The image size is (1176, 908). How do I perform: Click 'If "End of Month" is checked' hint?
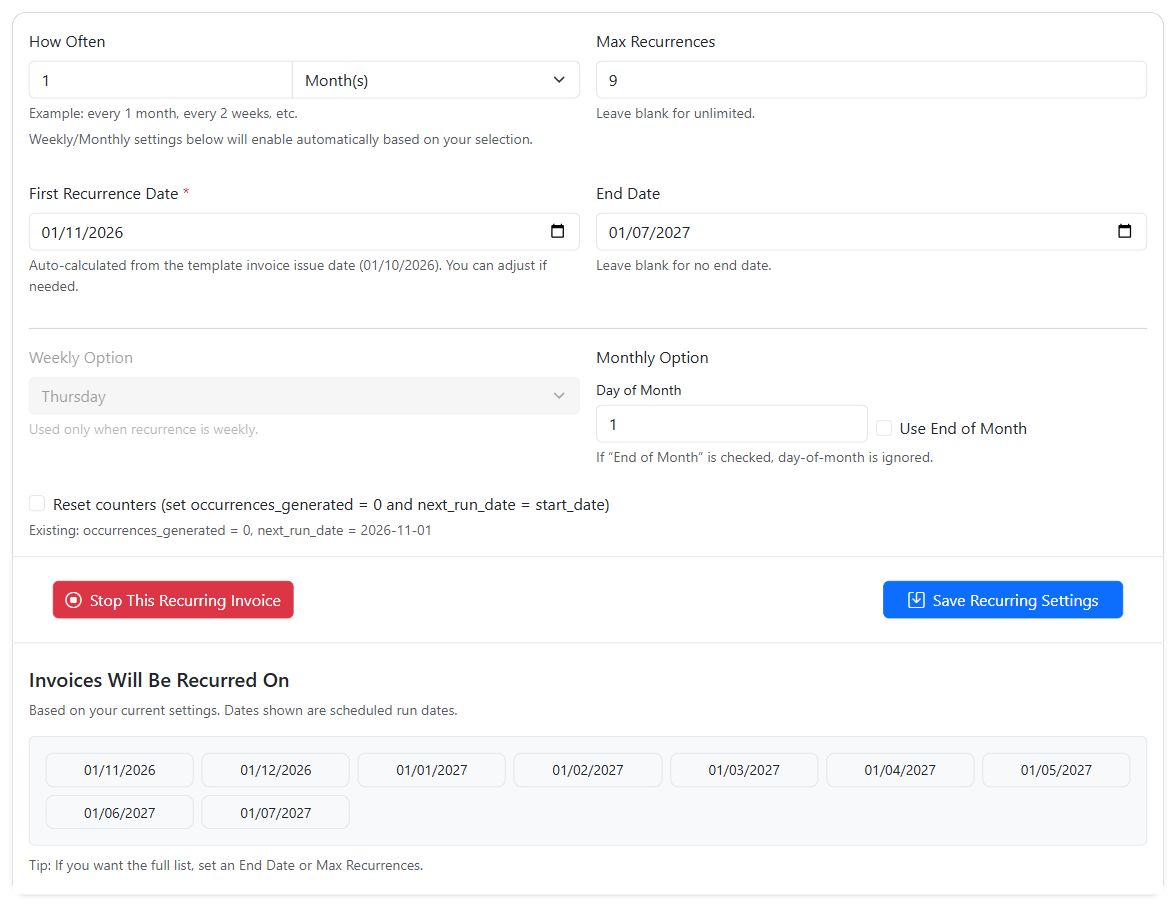764,457
